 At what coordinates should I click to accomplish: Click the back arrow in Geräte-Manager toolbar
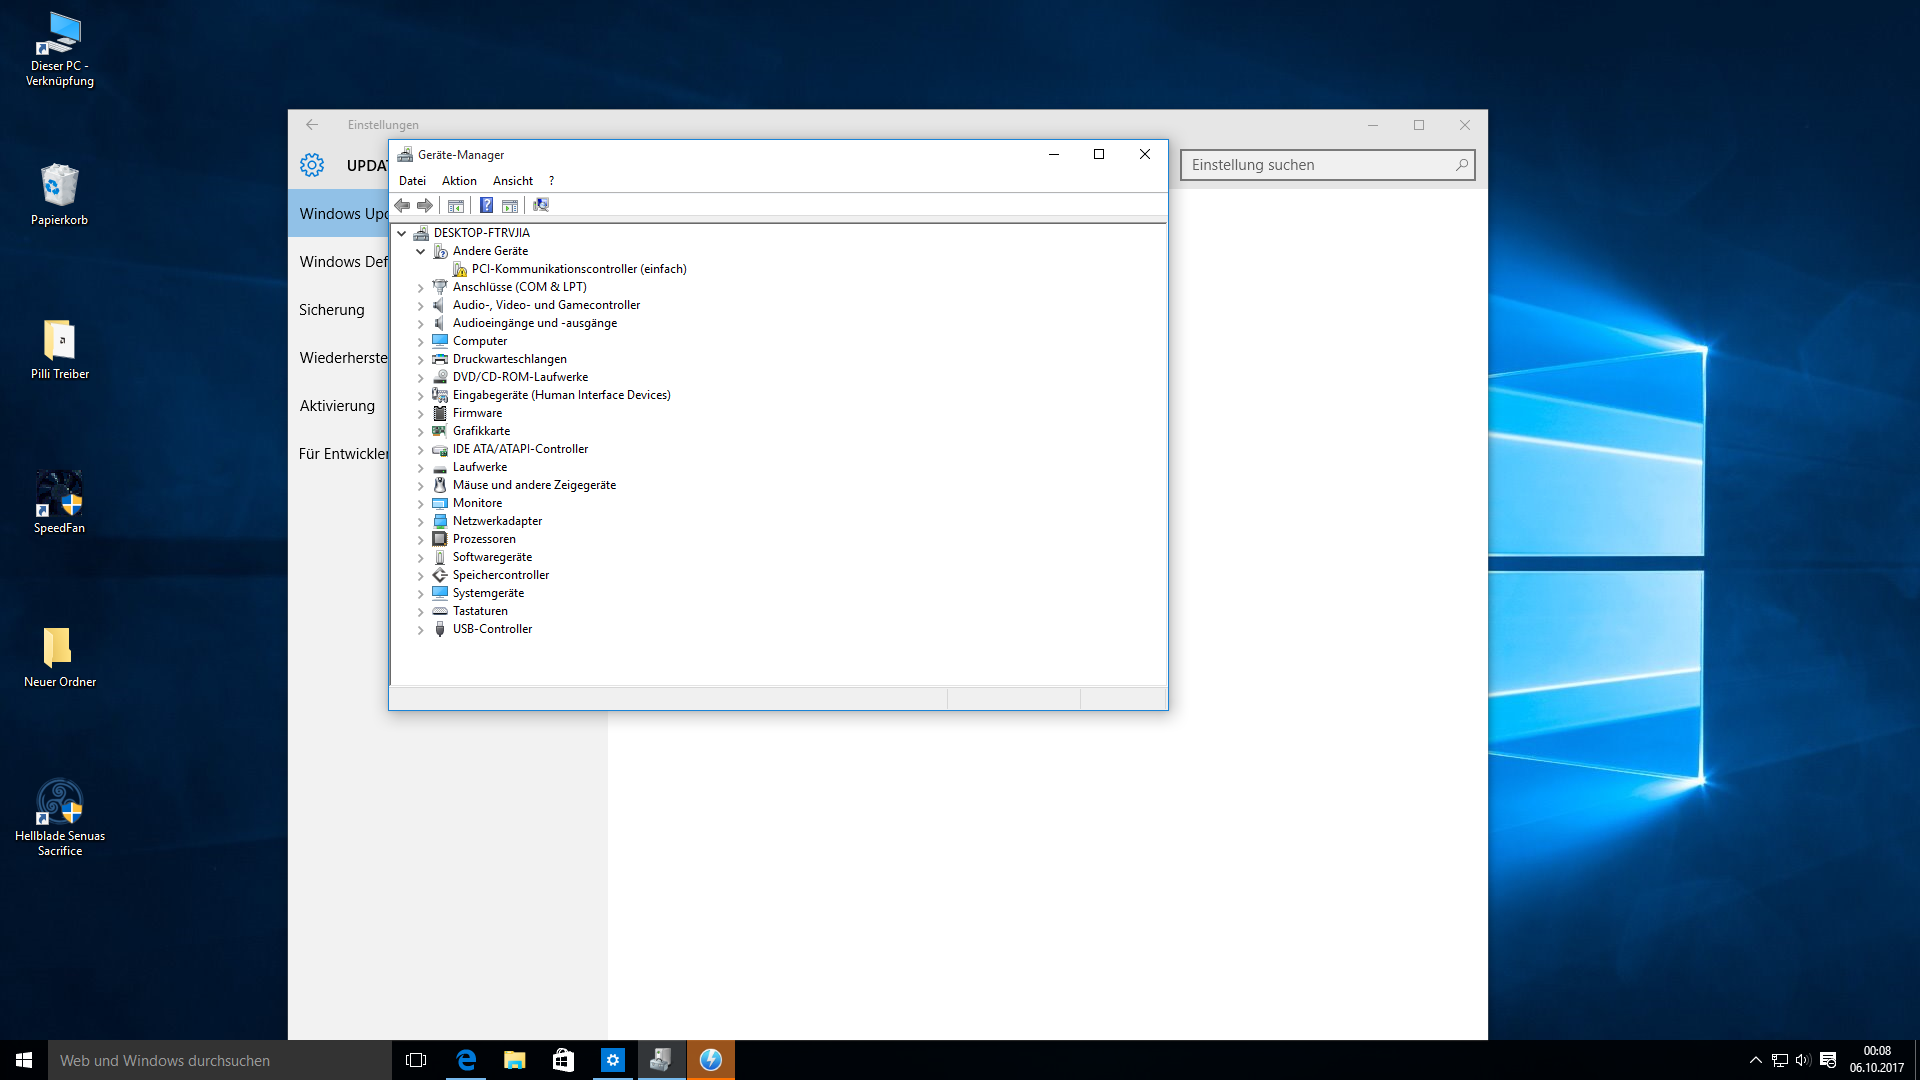[402, 205]
